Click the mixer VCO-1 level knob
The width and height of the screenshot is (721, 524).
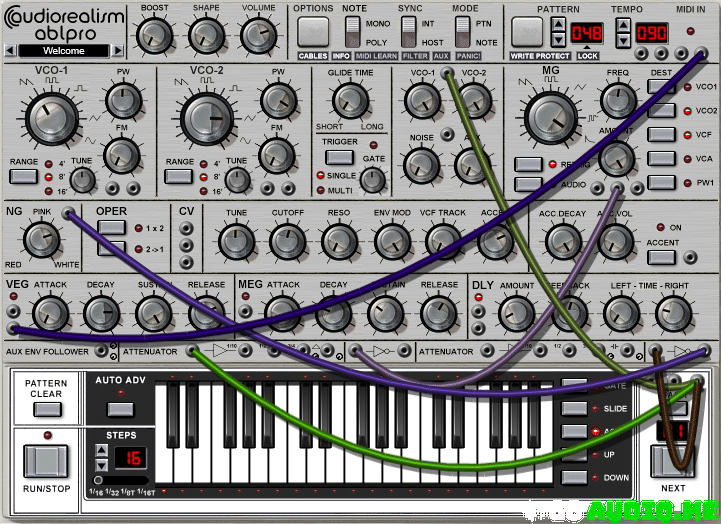[x=422, y=101]
